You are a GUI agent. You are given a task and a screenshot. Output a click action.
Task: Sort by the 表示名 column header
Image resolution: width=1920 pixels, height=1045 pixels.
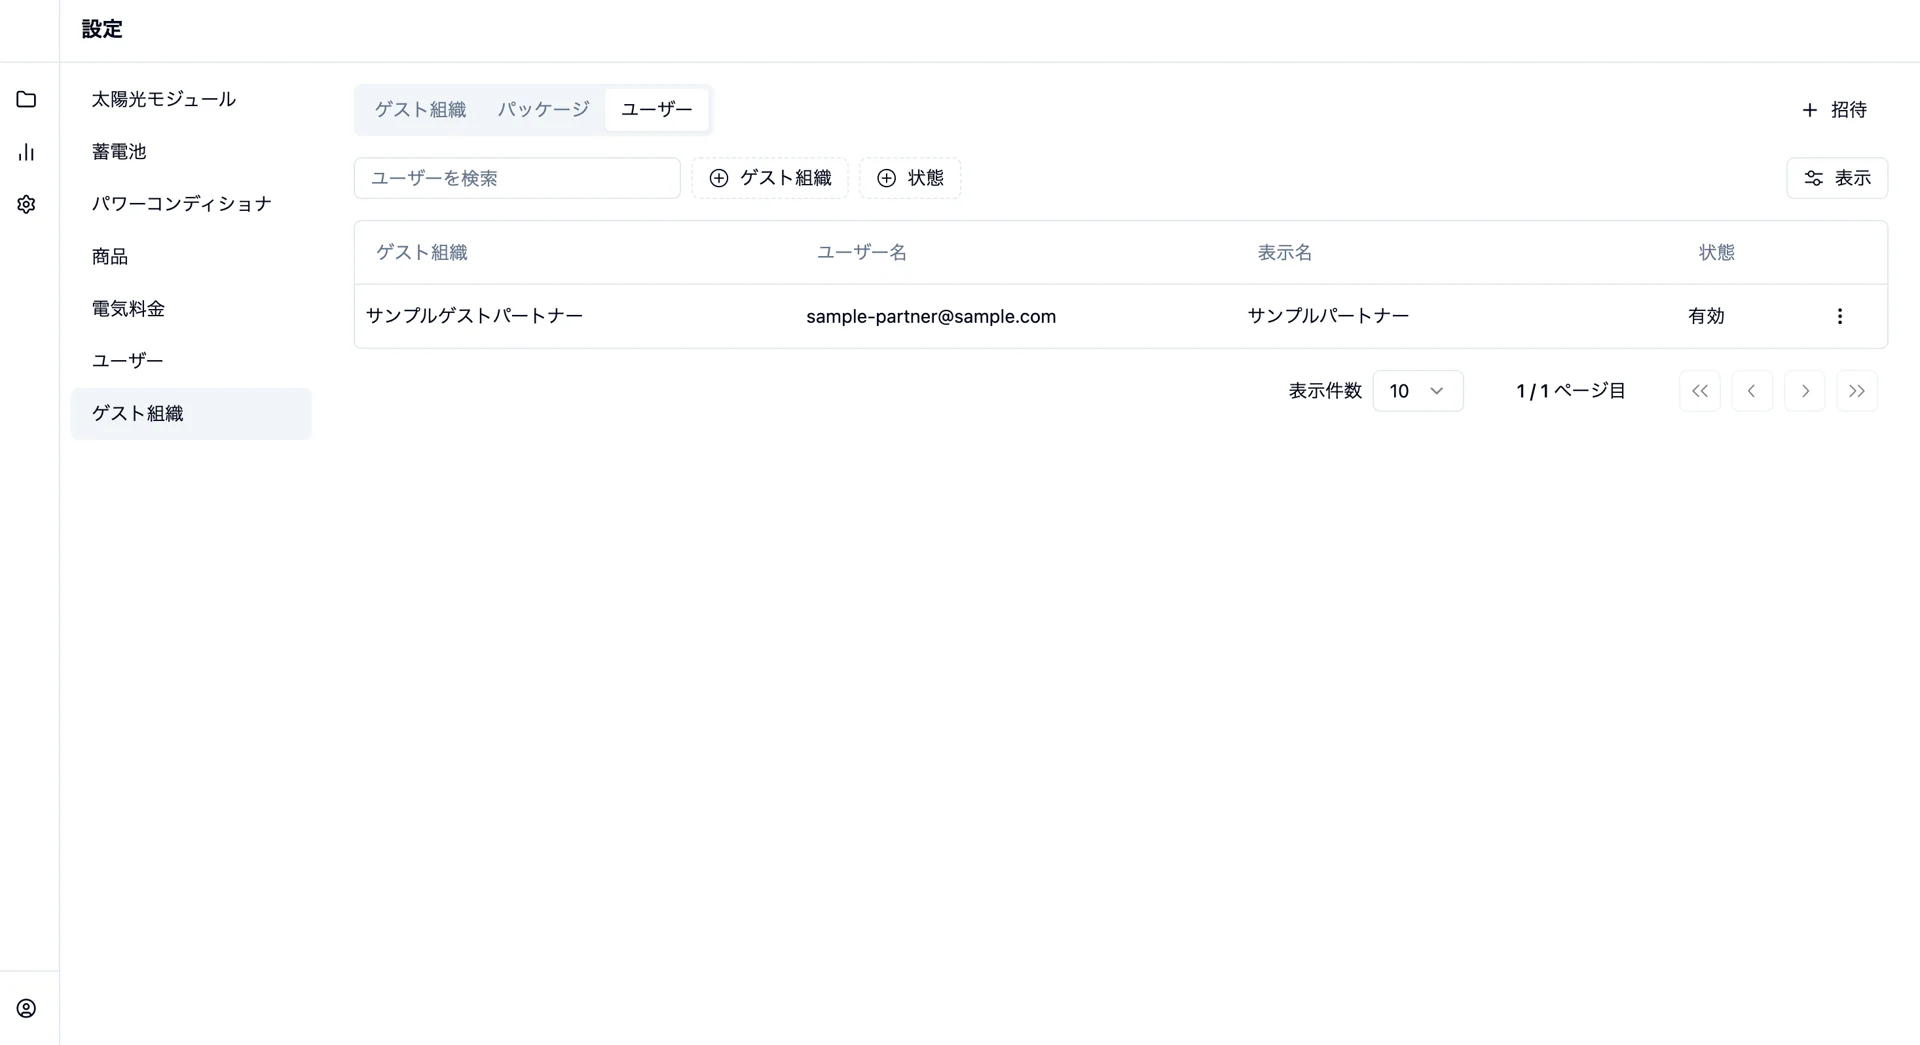coord(1285,253)
